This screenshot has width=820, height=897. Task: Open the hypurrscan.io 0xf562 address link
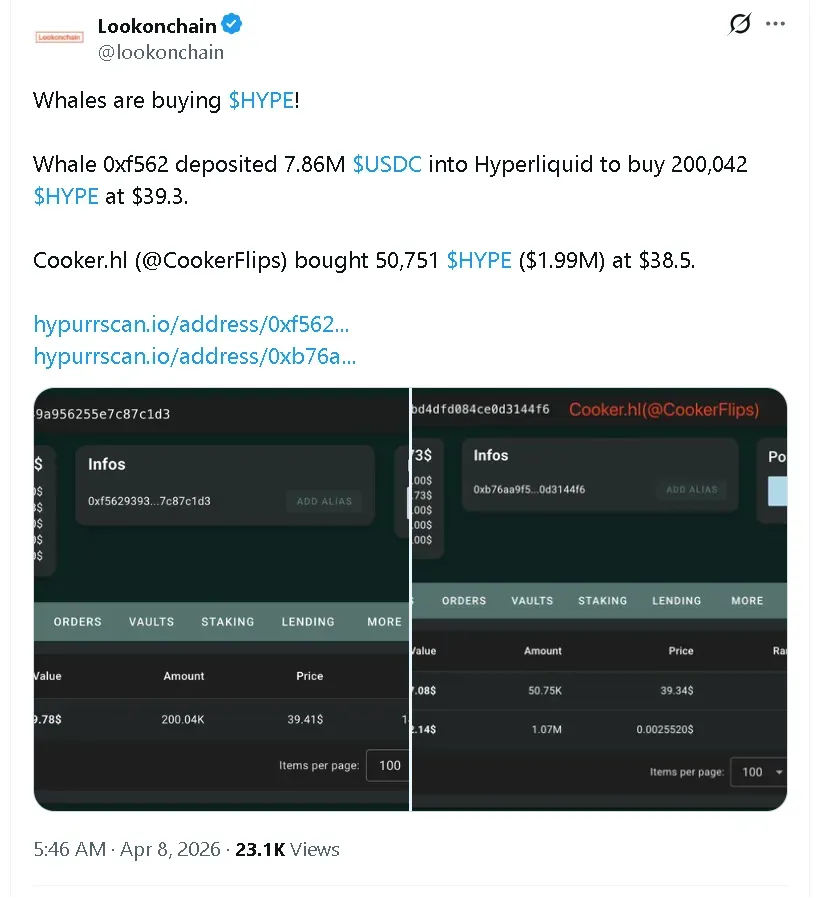[x=196, y=324]
